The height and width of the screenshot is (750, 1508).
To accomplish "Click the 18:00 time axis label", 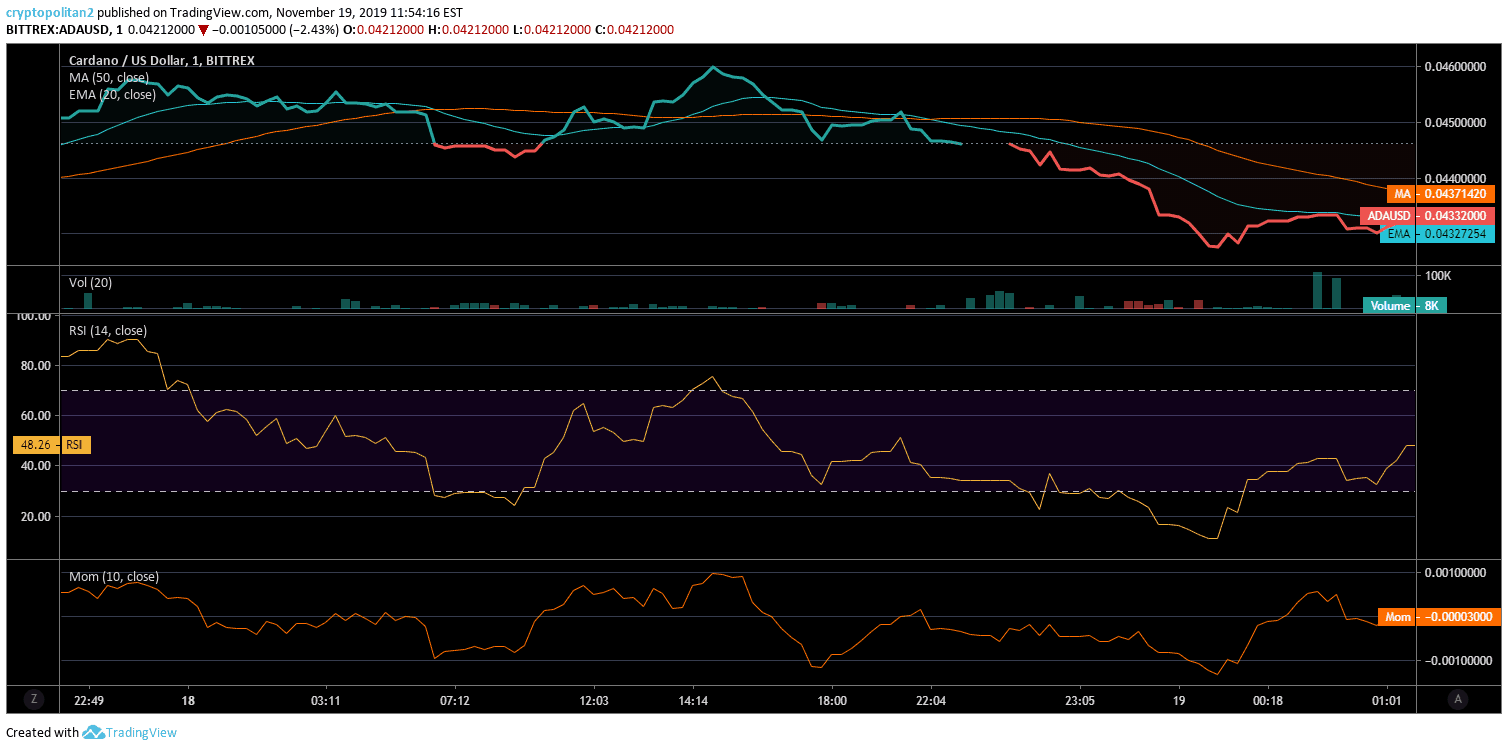I will coord(832,701).
